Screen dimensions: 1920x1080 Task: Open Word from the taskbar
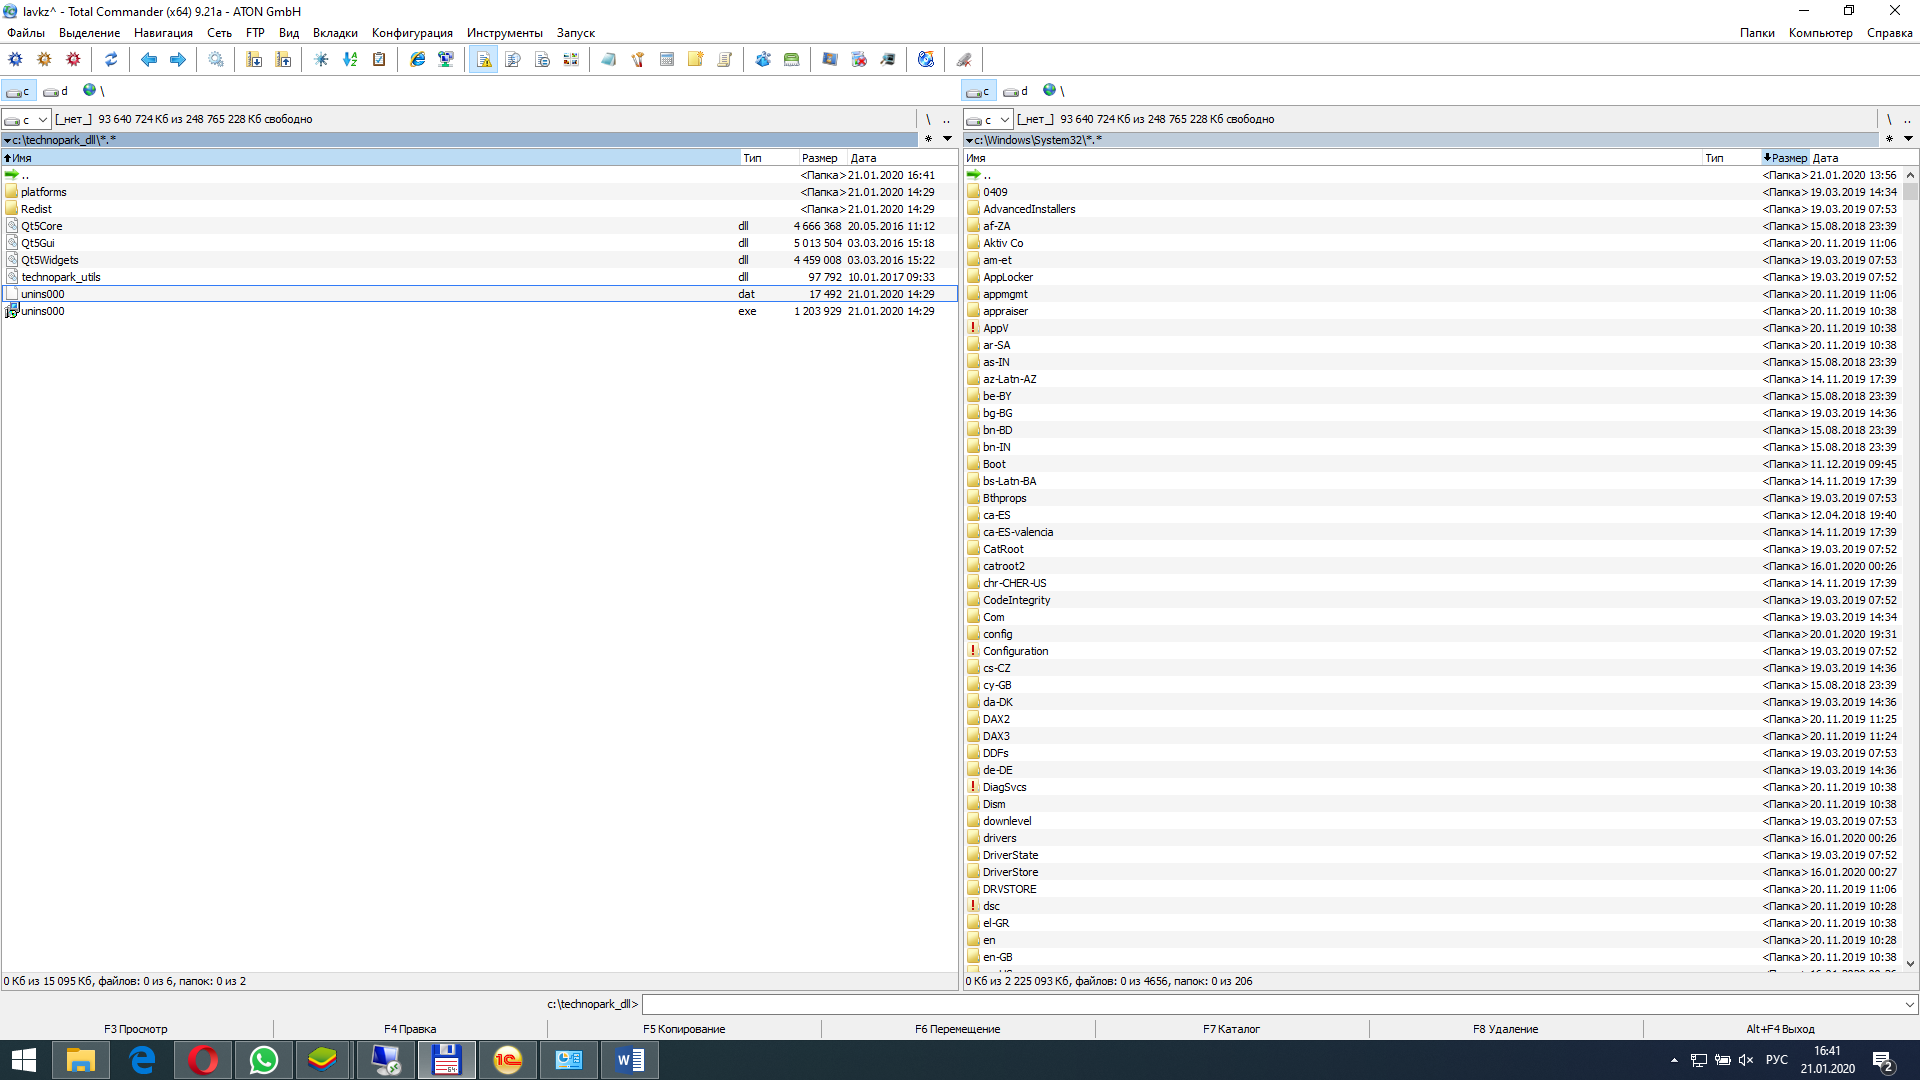630,1060
